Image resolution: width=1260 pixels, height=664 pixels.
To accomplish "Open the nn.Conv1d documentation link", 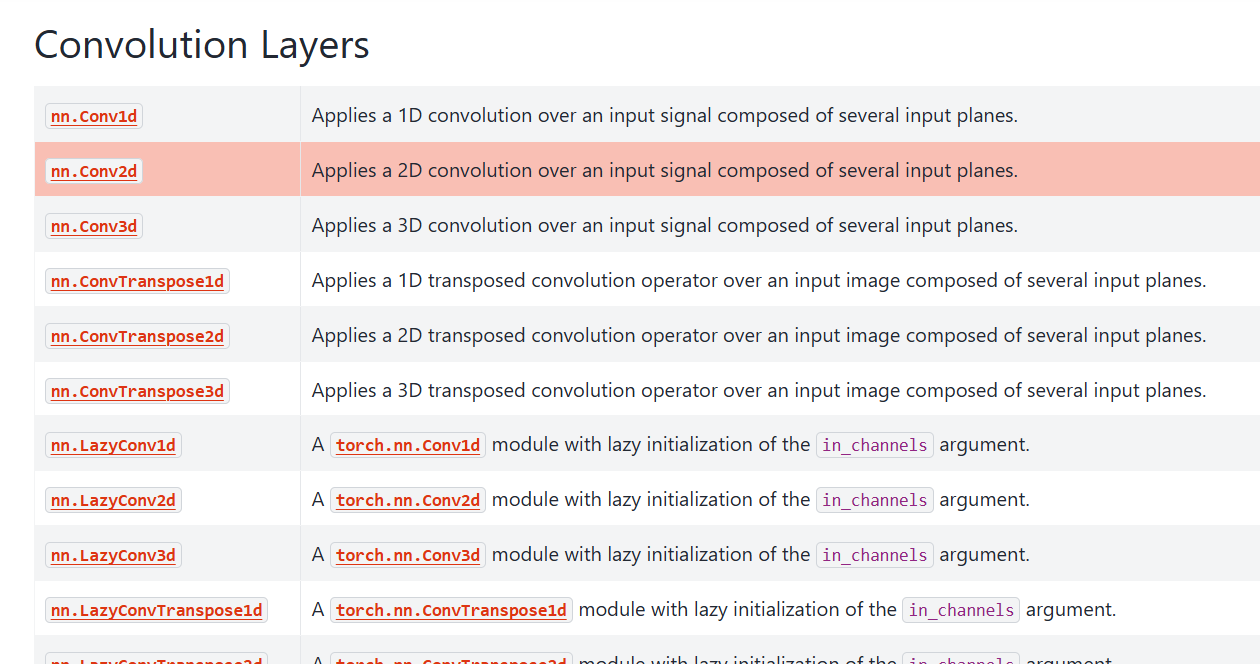I will 94,116.
